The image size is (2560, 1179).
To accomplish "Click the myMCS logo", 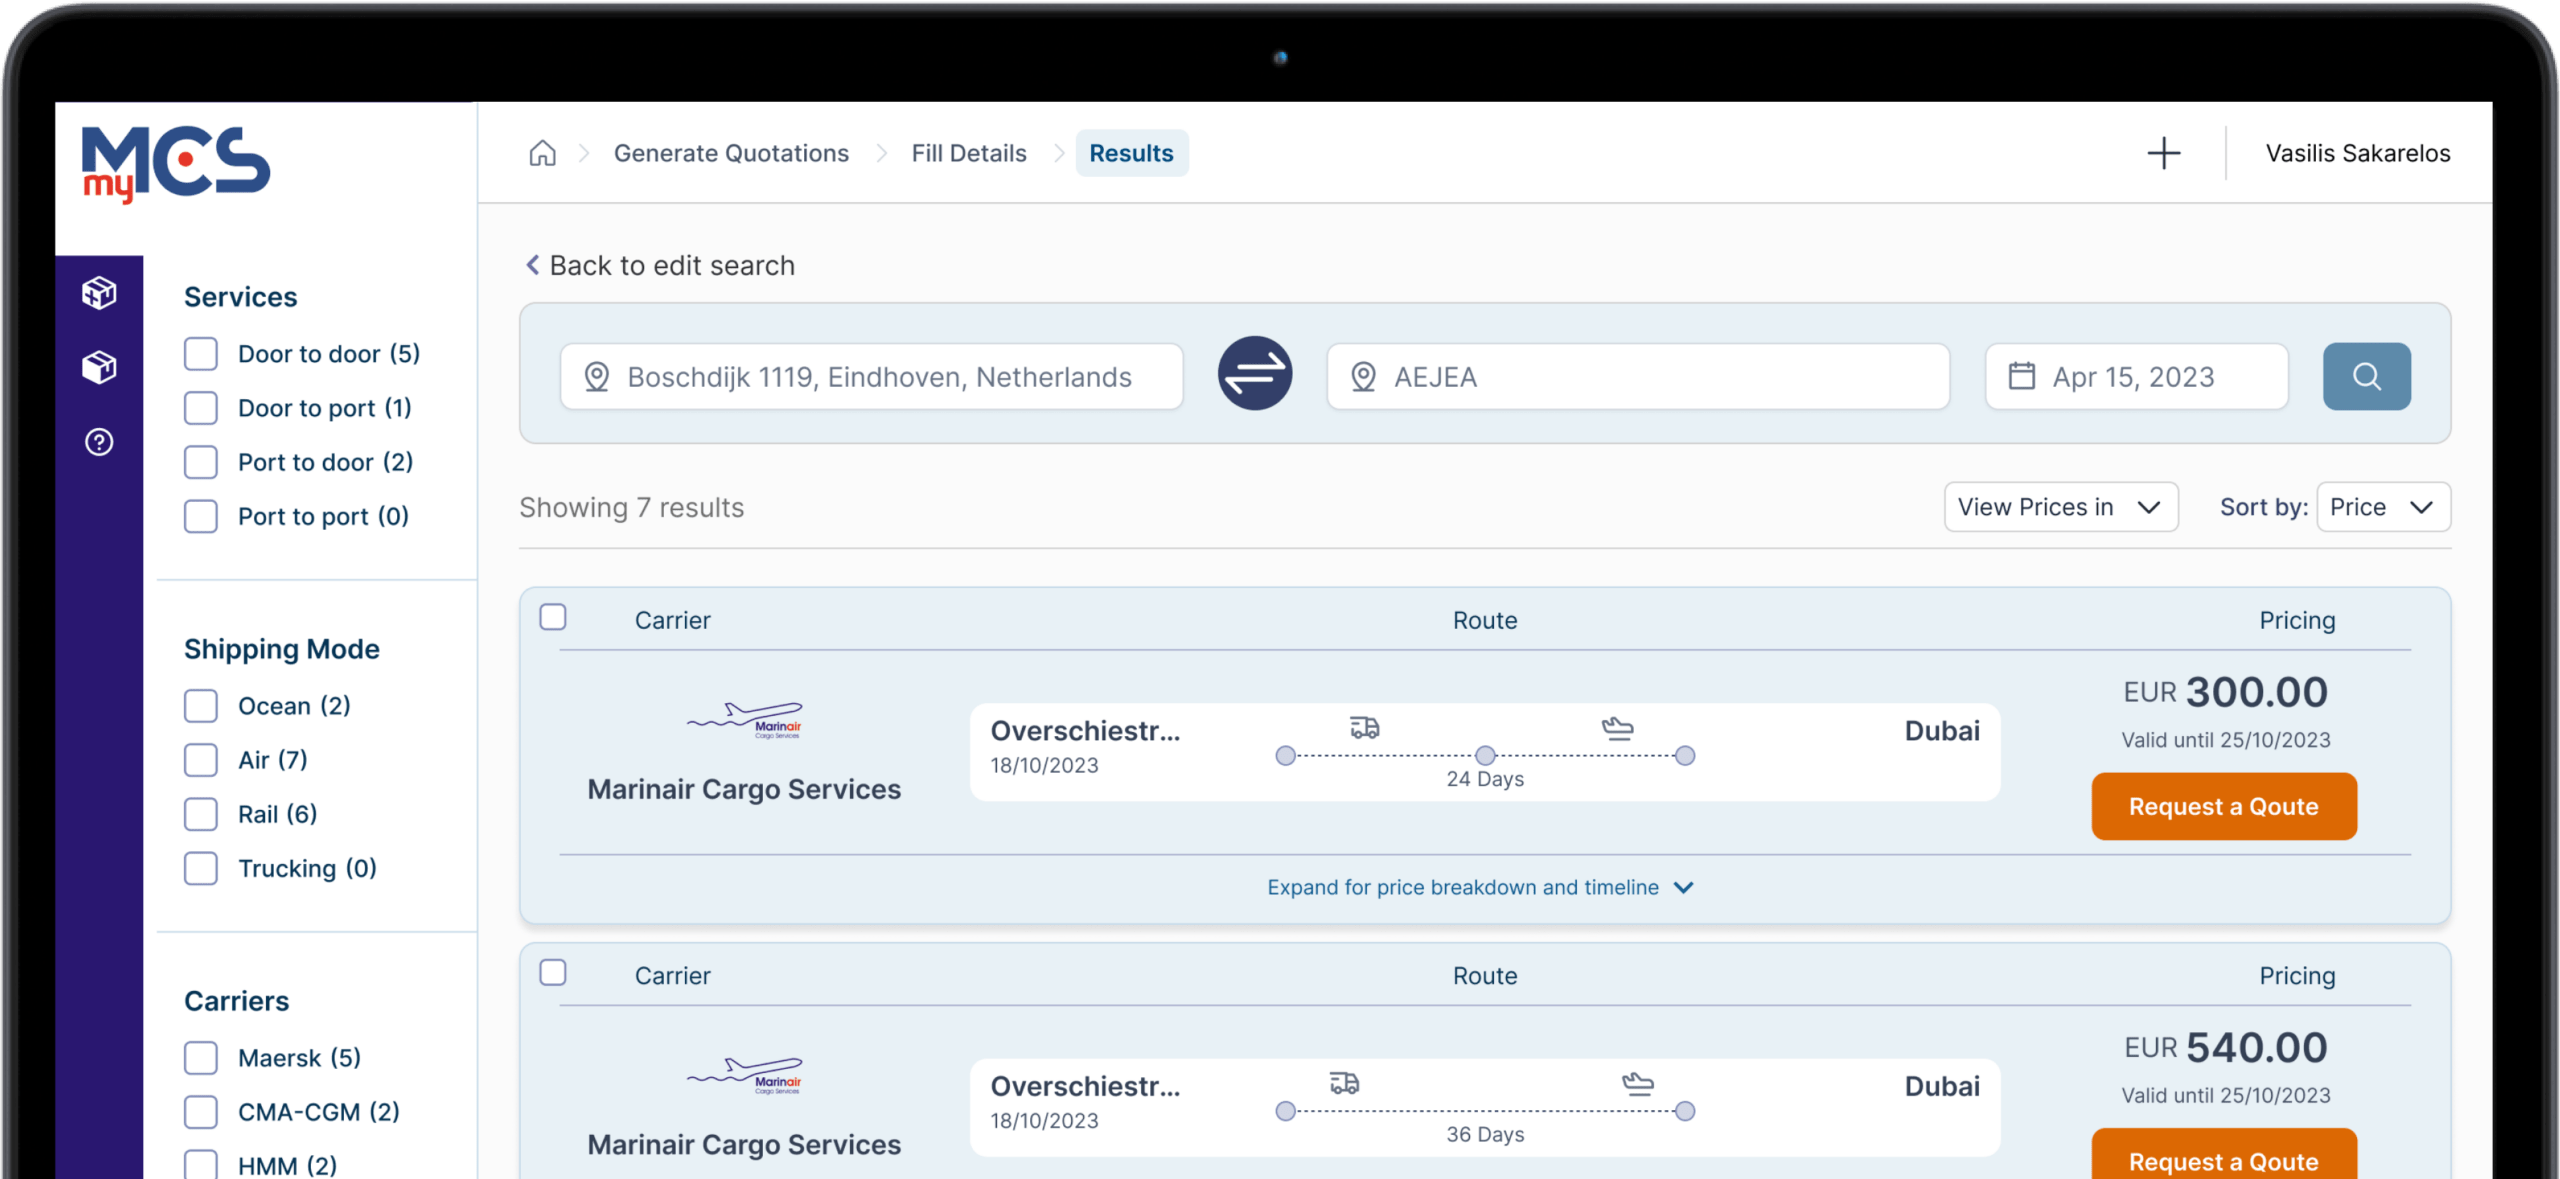I will 176,163.
